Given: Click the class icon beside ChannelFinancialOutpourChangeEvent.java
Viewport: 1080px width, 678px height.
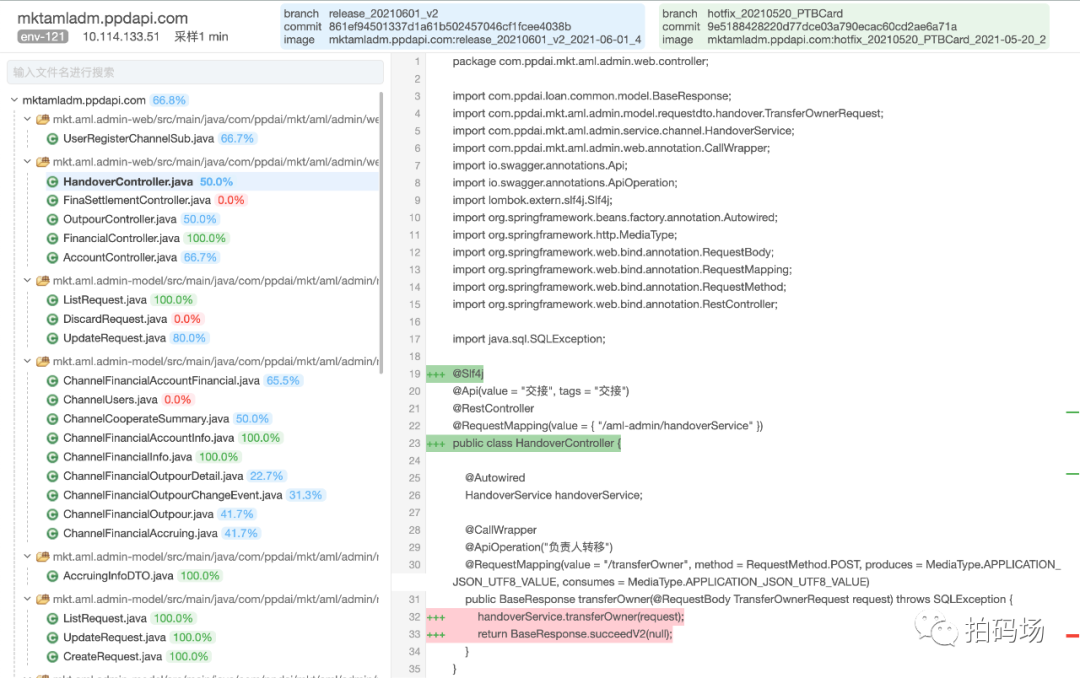Looking at the screenshot, I should 52,495.
